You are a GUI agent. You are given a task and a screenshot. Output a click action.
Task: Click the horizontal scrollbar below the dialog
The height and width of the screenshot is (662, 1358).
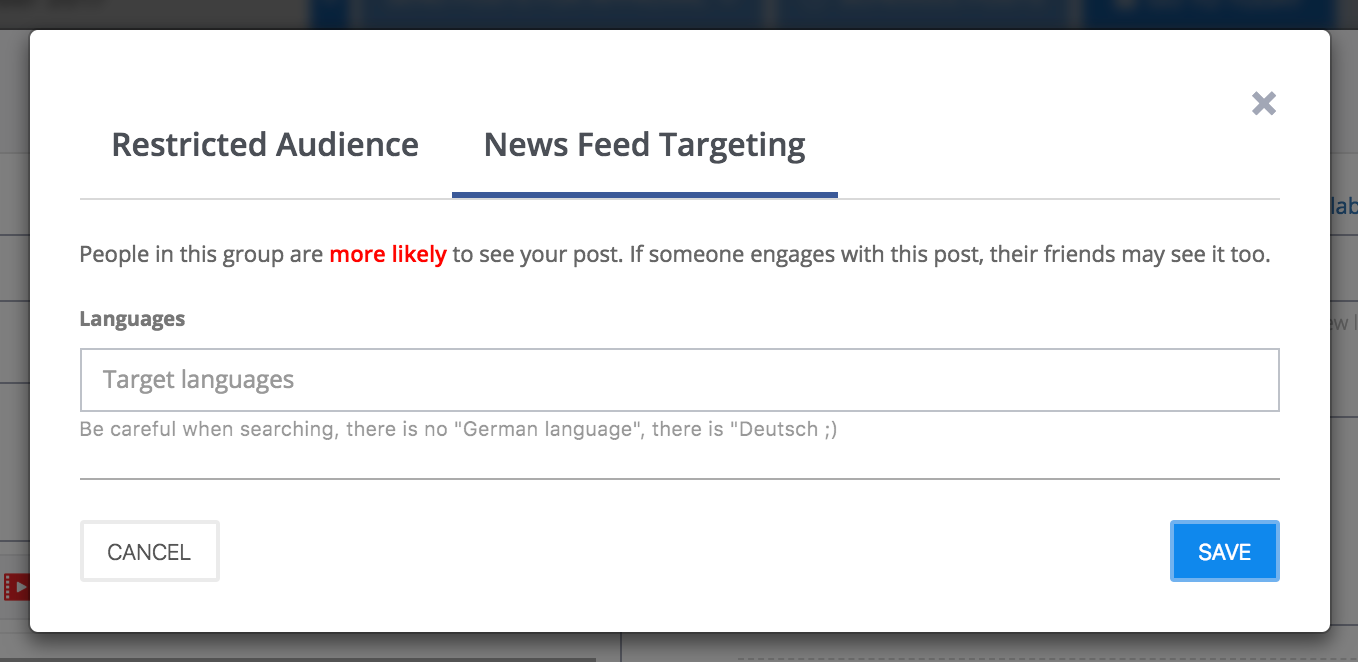click(x=300, y=659)
